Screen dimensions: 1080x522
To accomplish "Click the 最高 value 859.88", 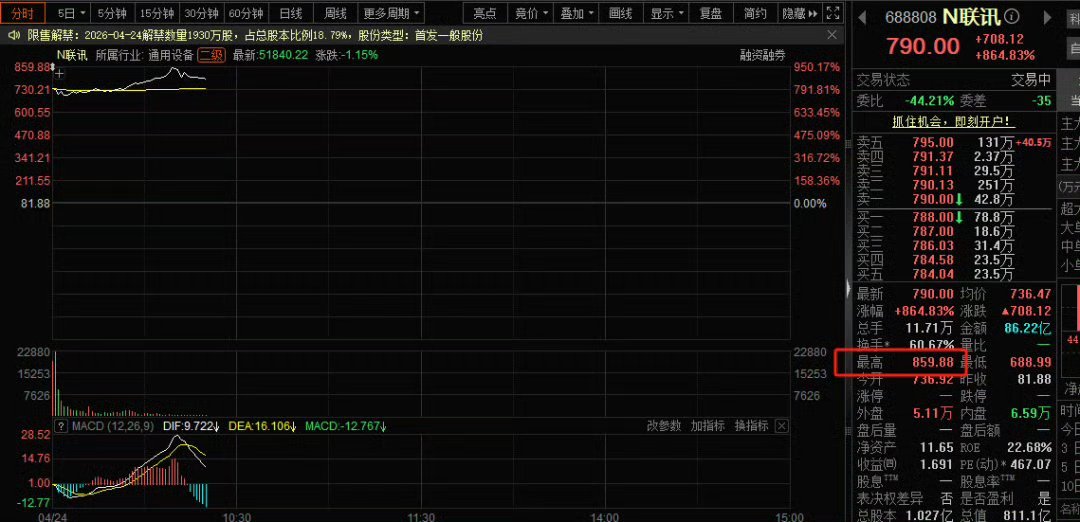I will click(x=933, y=362).
